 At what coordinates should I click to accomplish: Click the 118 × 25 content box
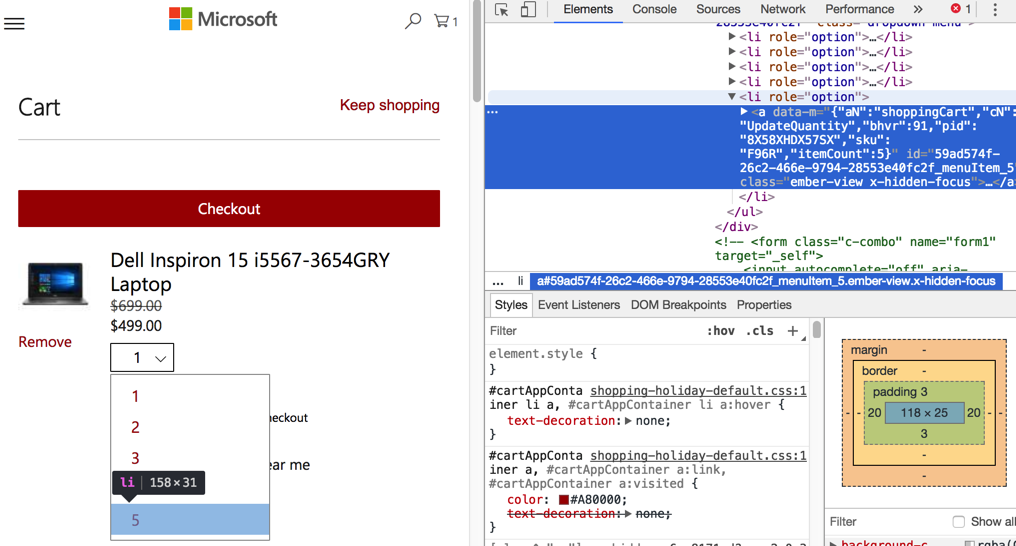pos(923,413)
